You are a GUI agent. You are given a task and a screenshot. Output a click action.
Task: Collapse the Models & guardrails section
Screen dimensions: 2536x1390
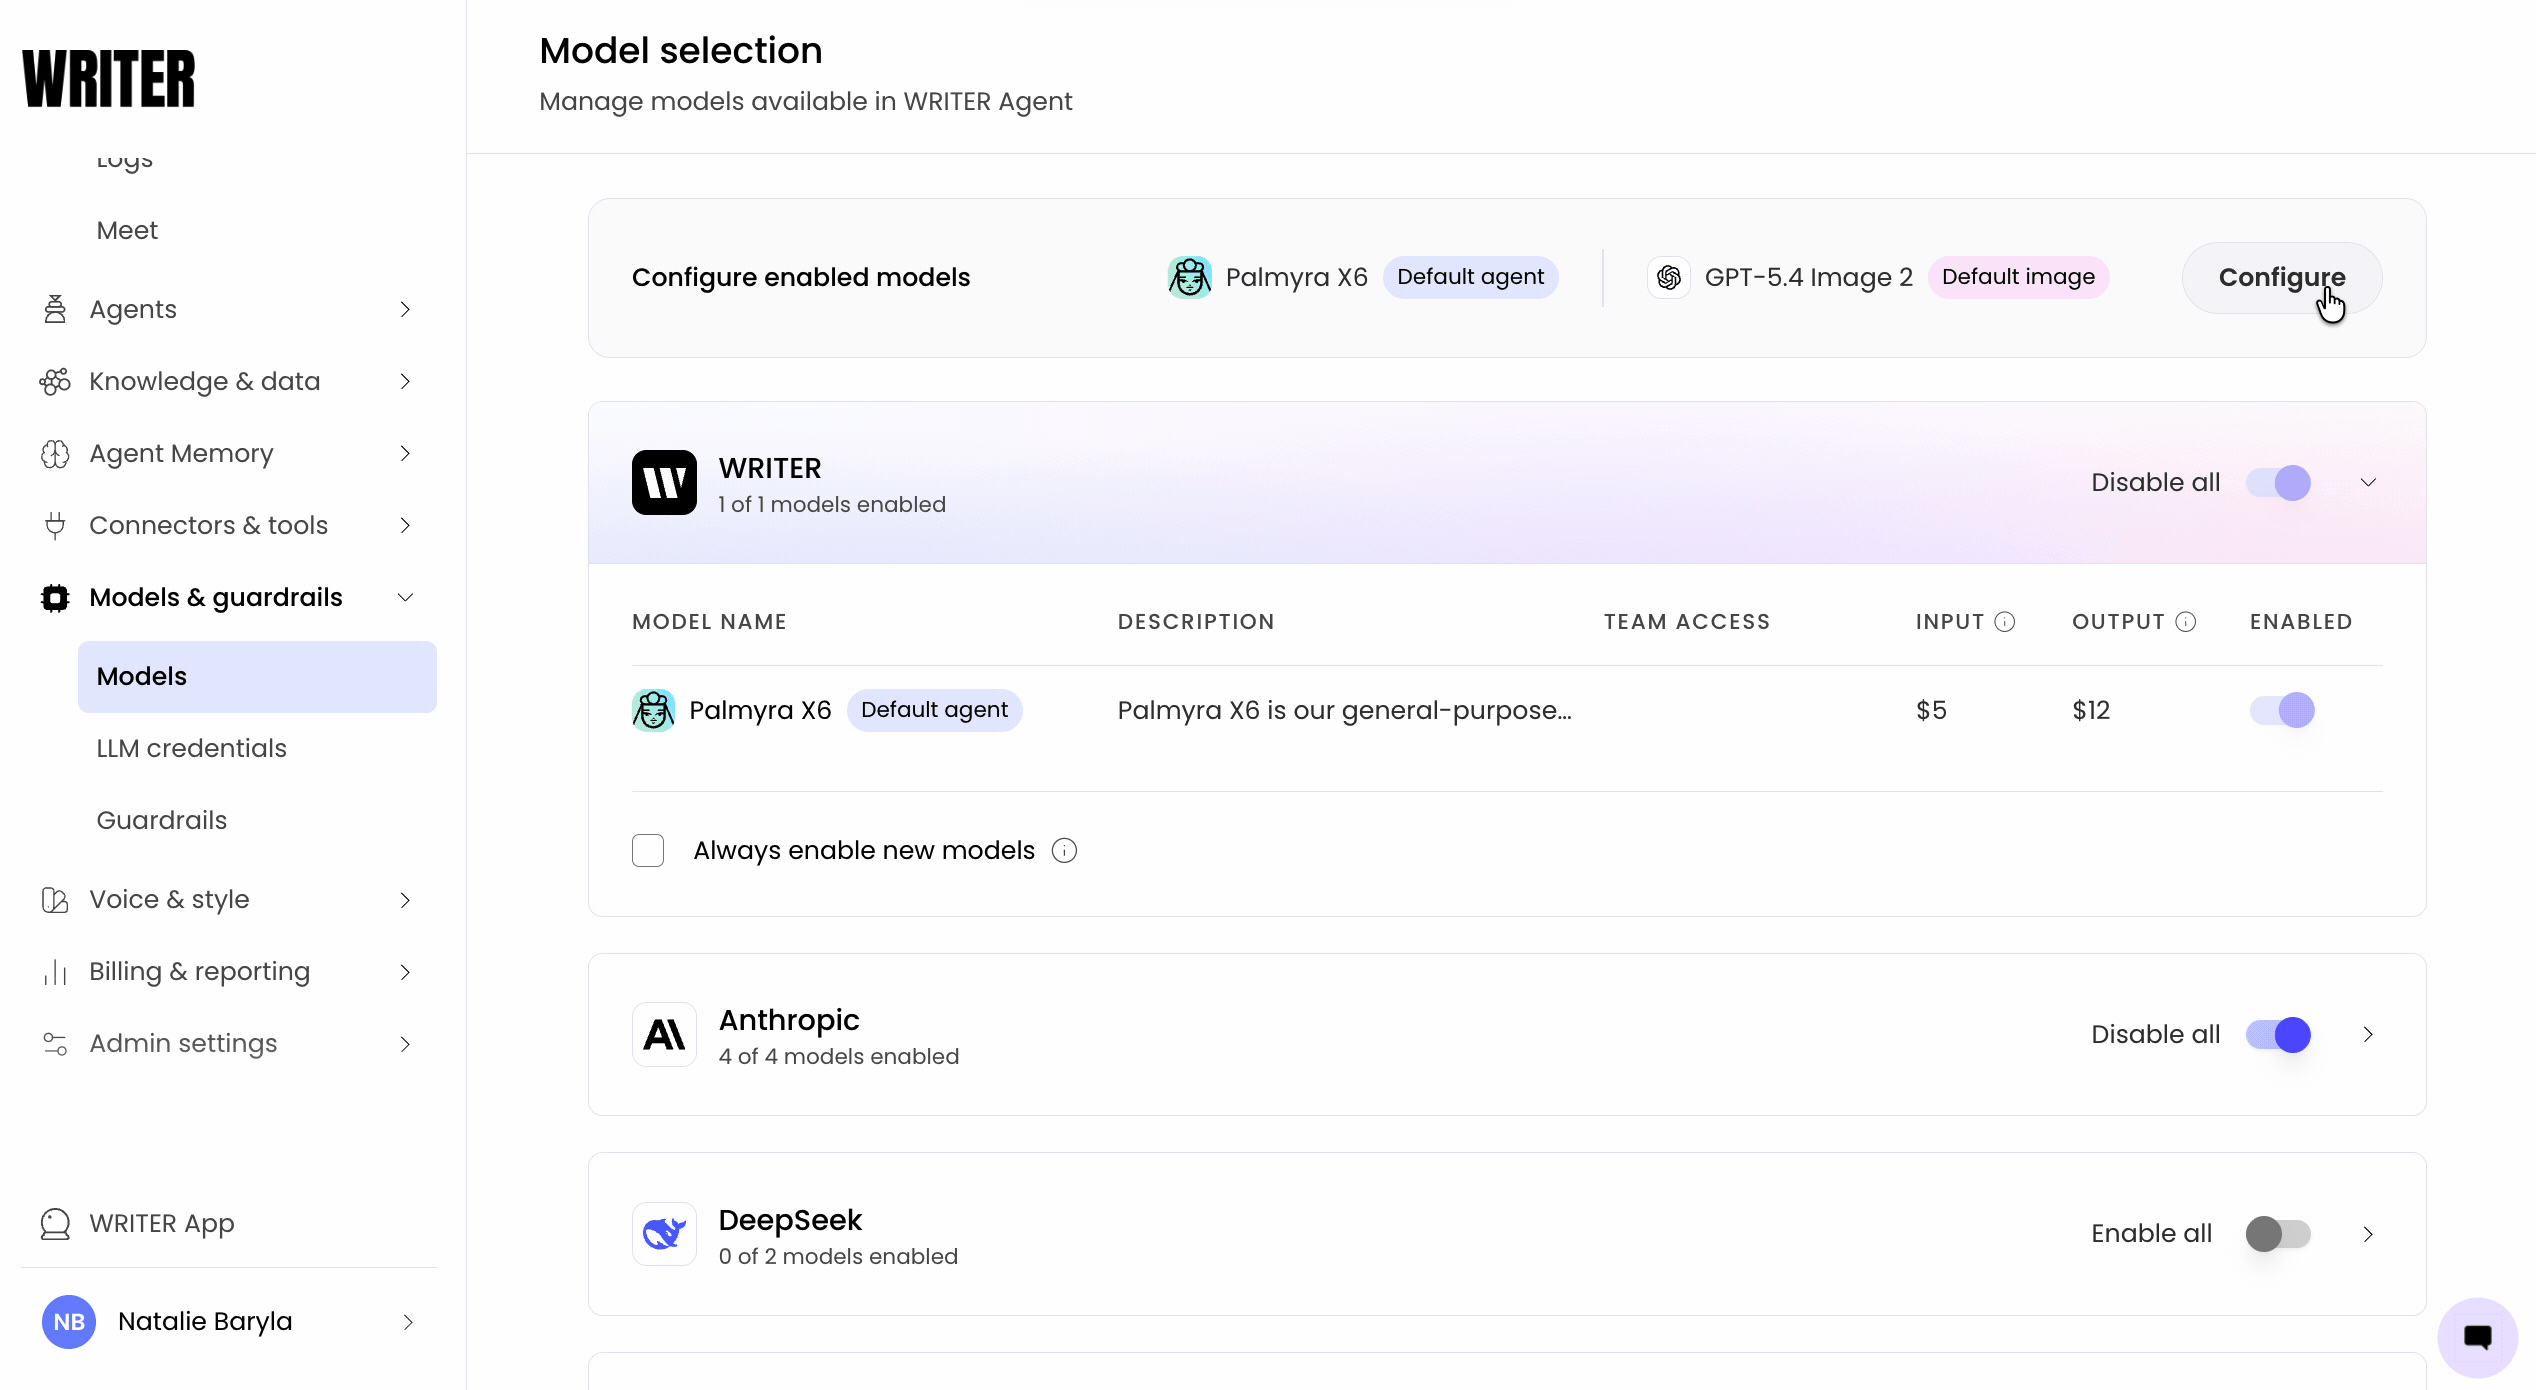[x=405, y=598]
